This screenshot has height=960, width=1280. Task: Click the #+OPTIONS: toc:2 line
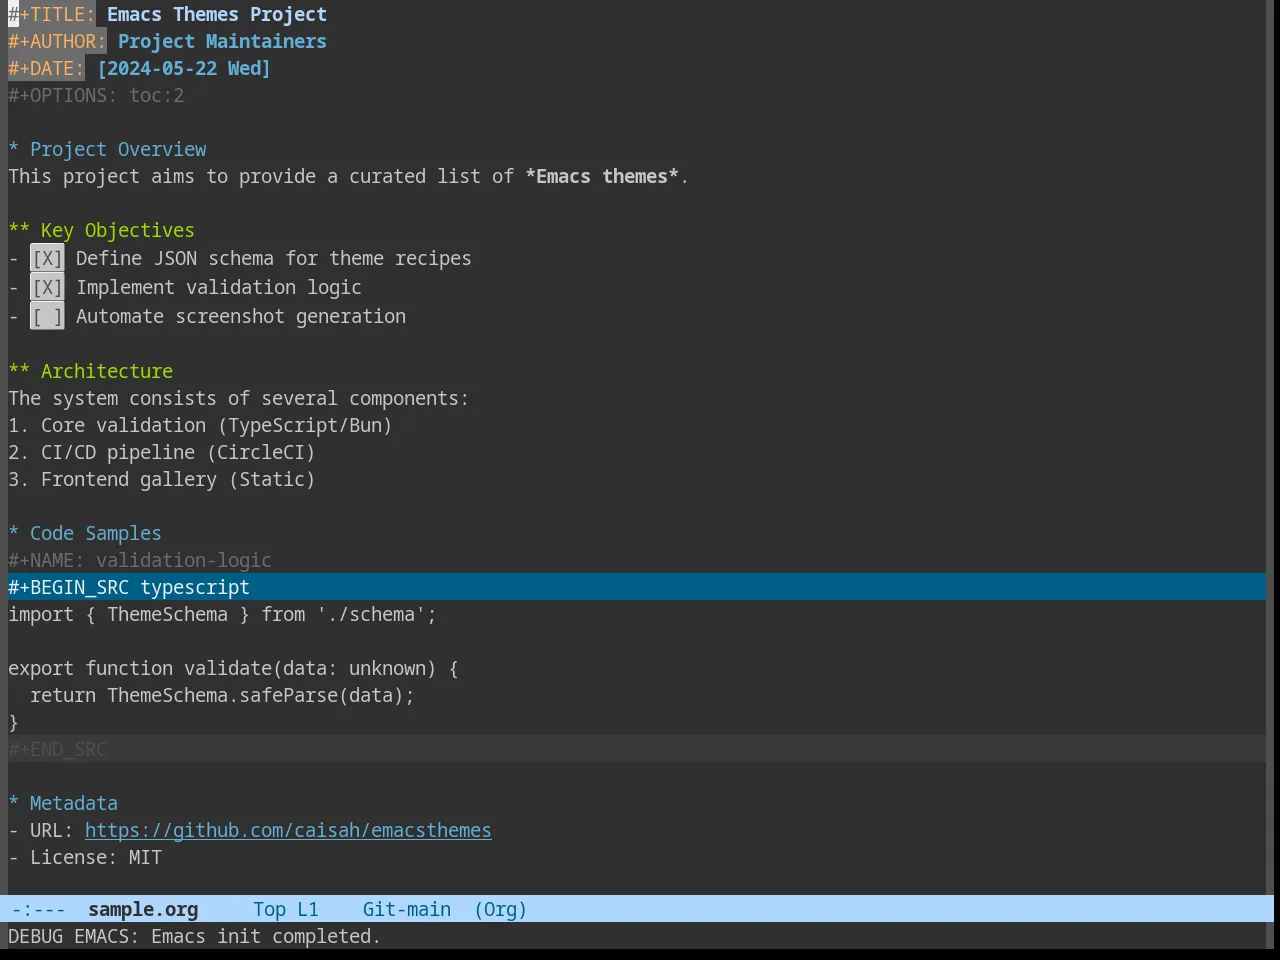pyautogui.click(x=96, y=95)
